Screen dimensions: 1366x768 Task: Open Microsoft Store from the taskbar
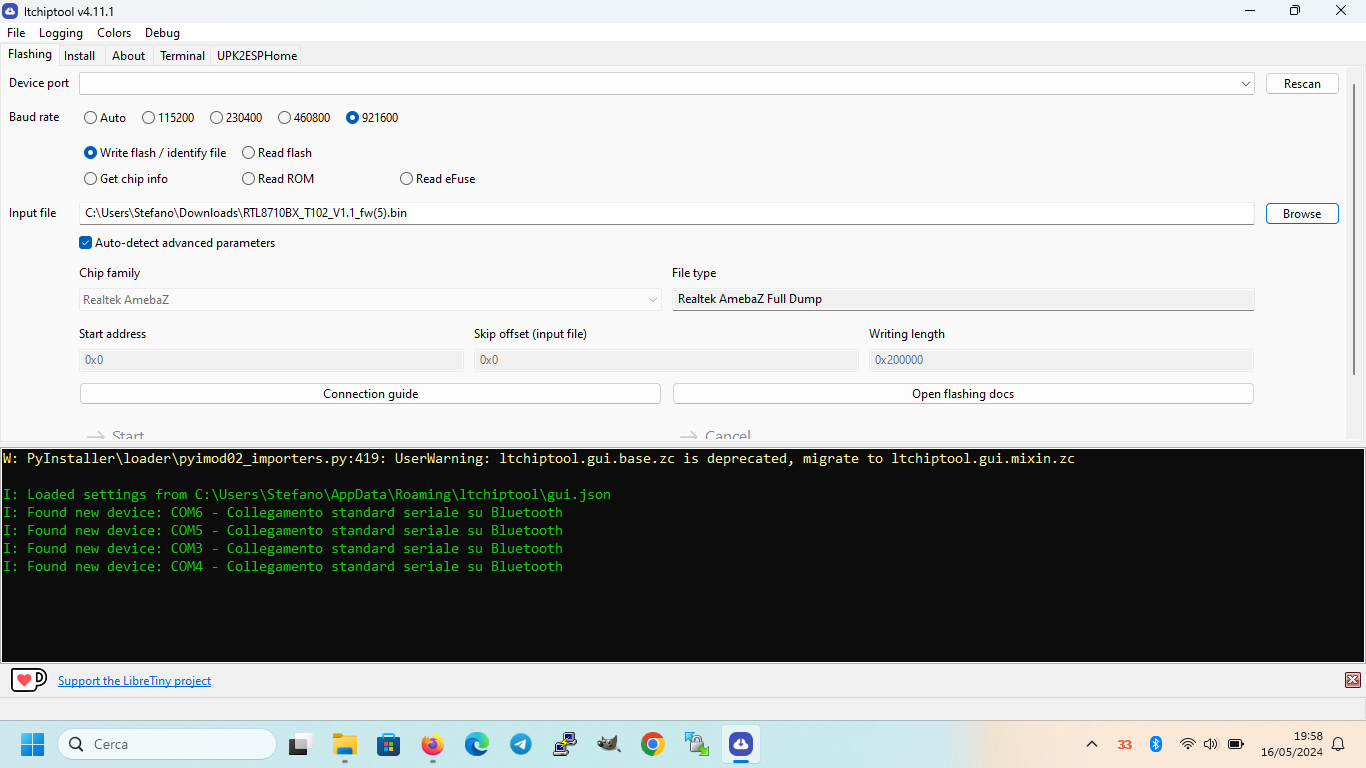388,744
